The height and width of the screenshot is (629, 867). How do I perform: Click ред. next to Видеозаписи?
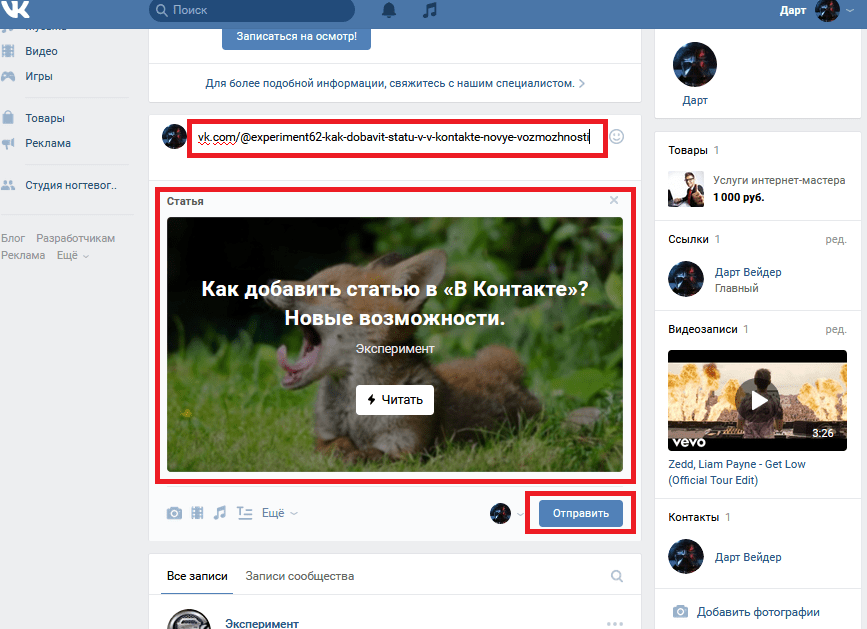pos(836,329)
